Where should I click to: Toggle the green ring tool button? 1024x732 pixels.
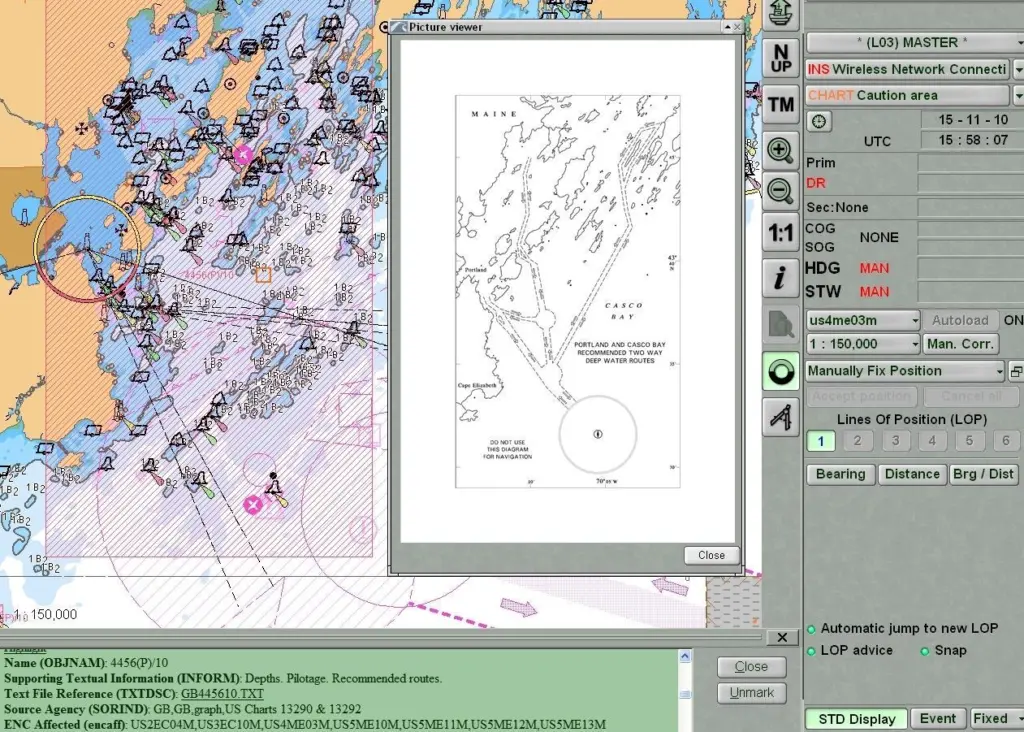pyautogui.click(x=780, y=372)
